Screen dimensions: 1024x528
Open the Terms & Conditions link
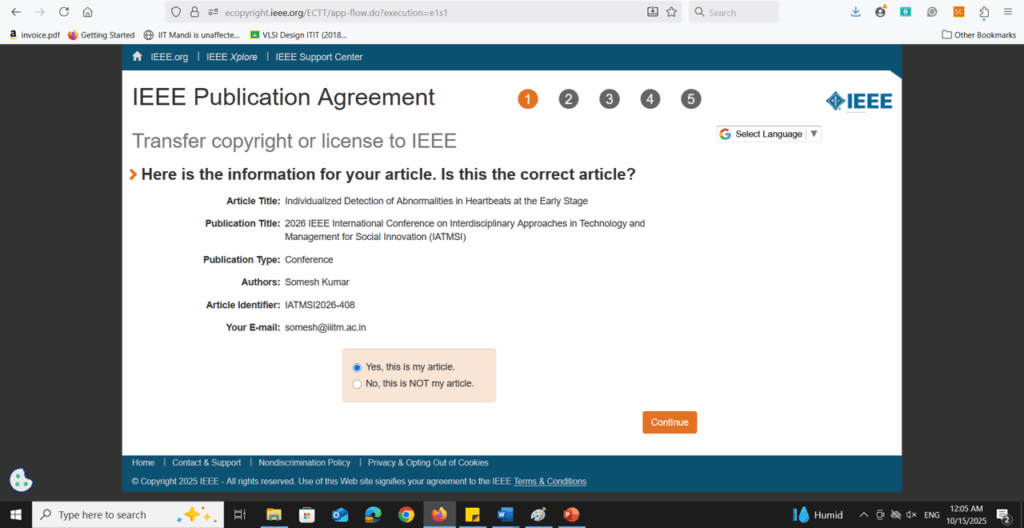pyautogui.click(x=550, y=482)
